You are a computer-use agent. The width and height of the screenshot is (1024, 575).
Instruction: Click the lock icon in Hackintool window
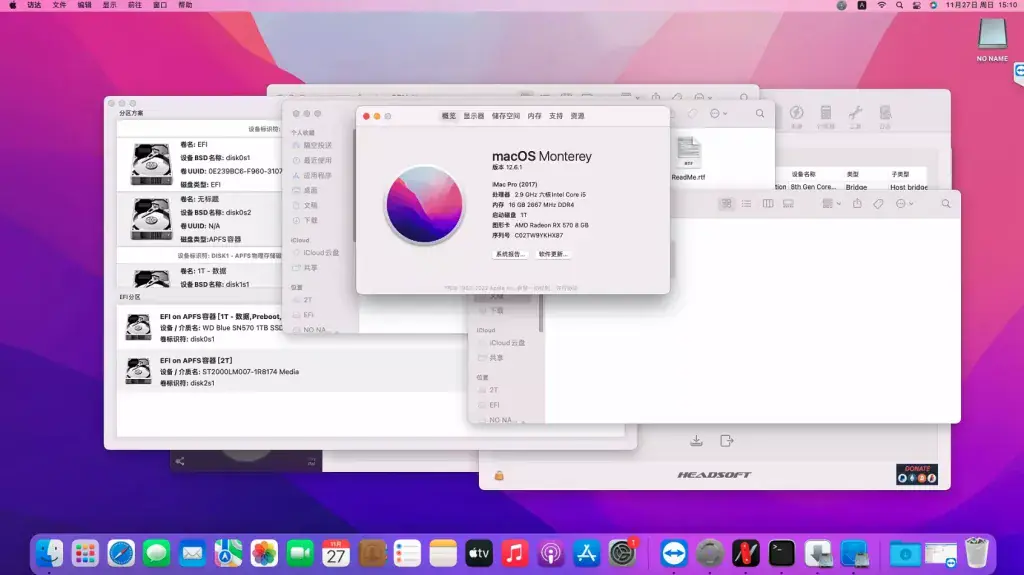click(499, 476)
